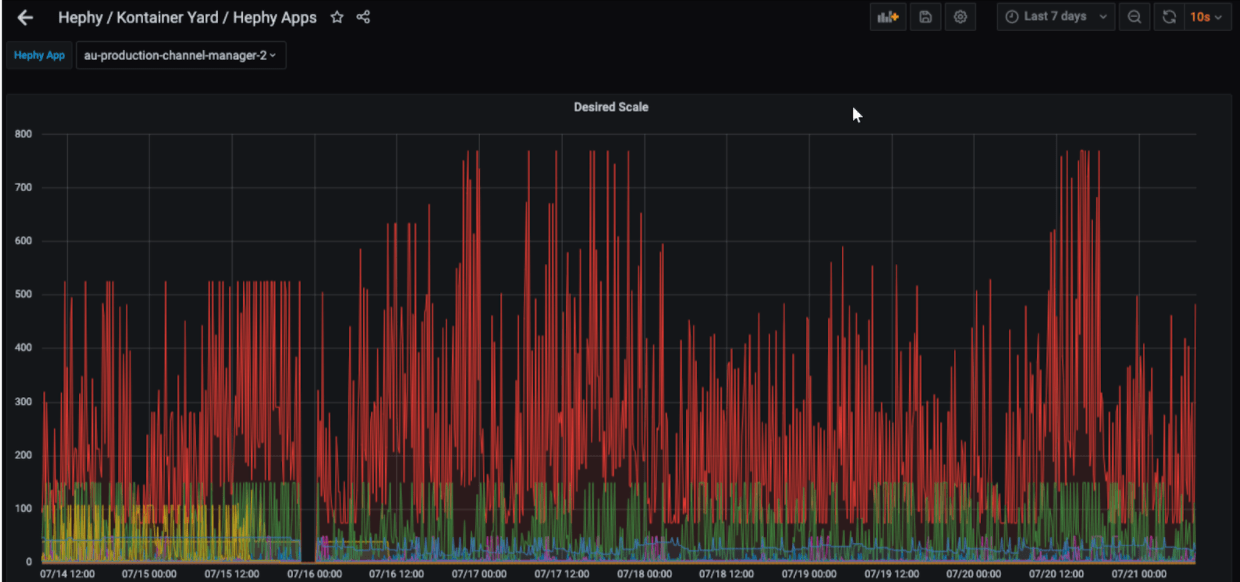Click the 07/17 00:00 time axis label

point(480,574)
